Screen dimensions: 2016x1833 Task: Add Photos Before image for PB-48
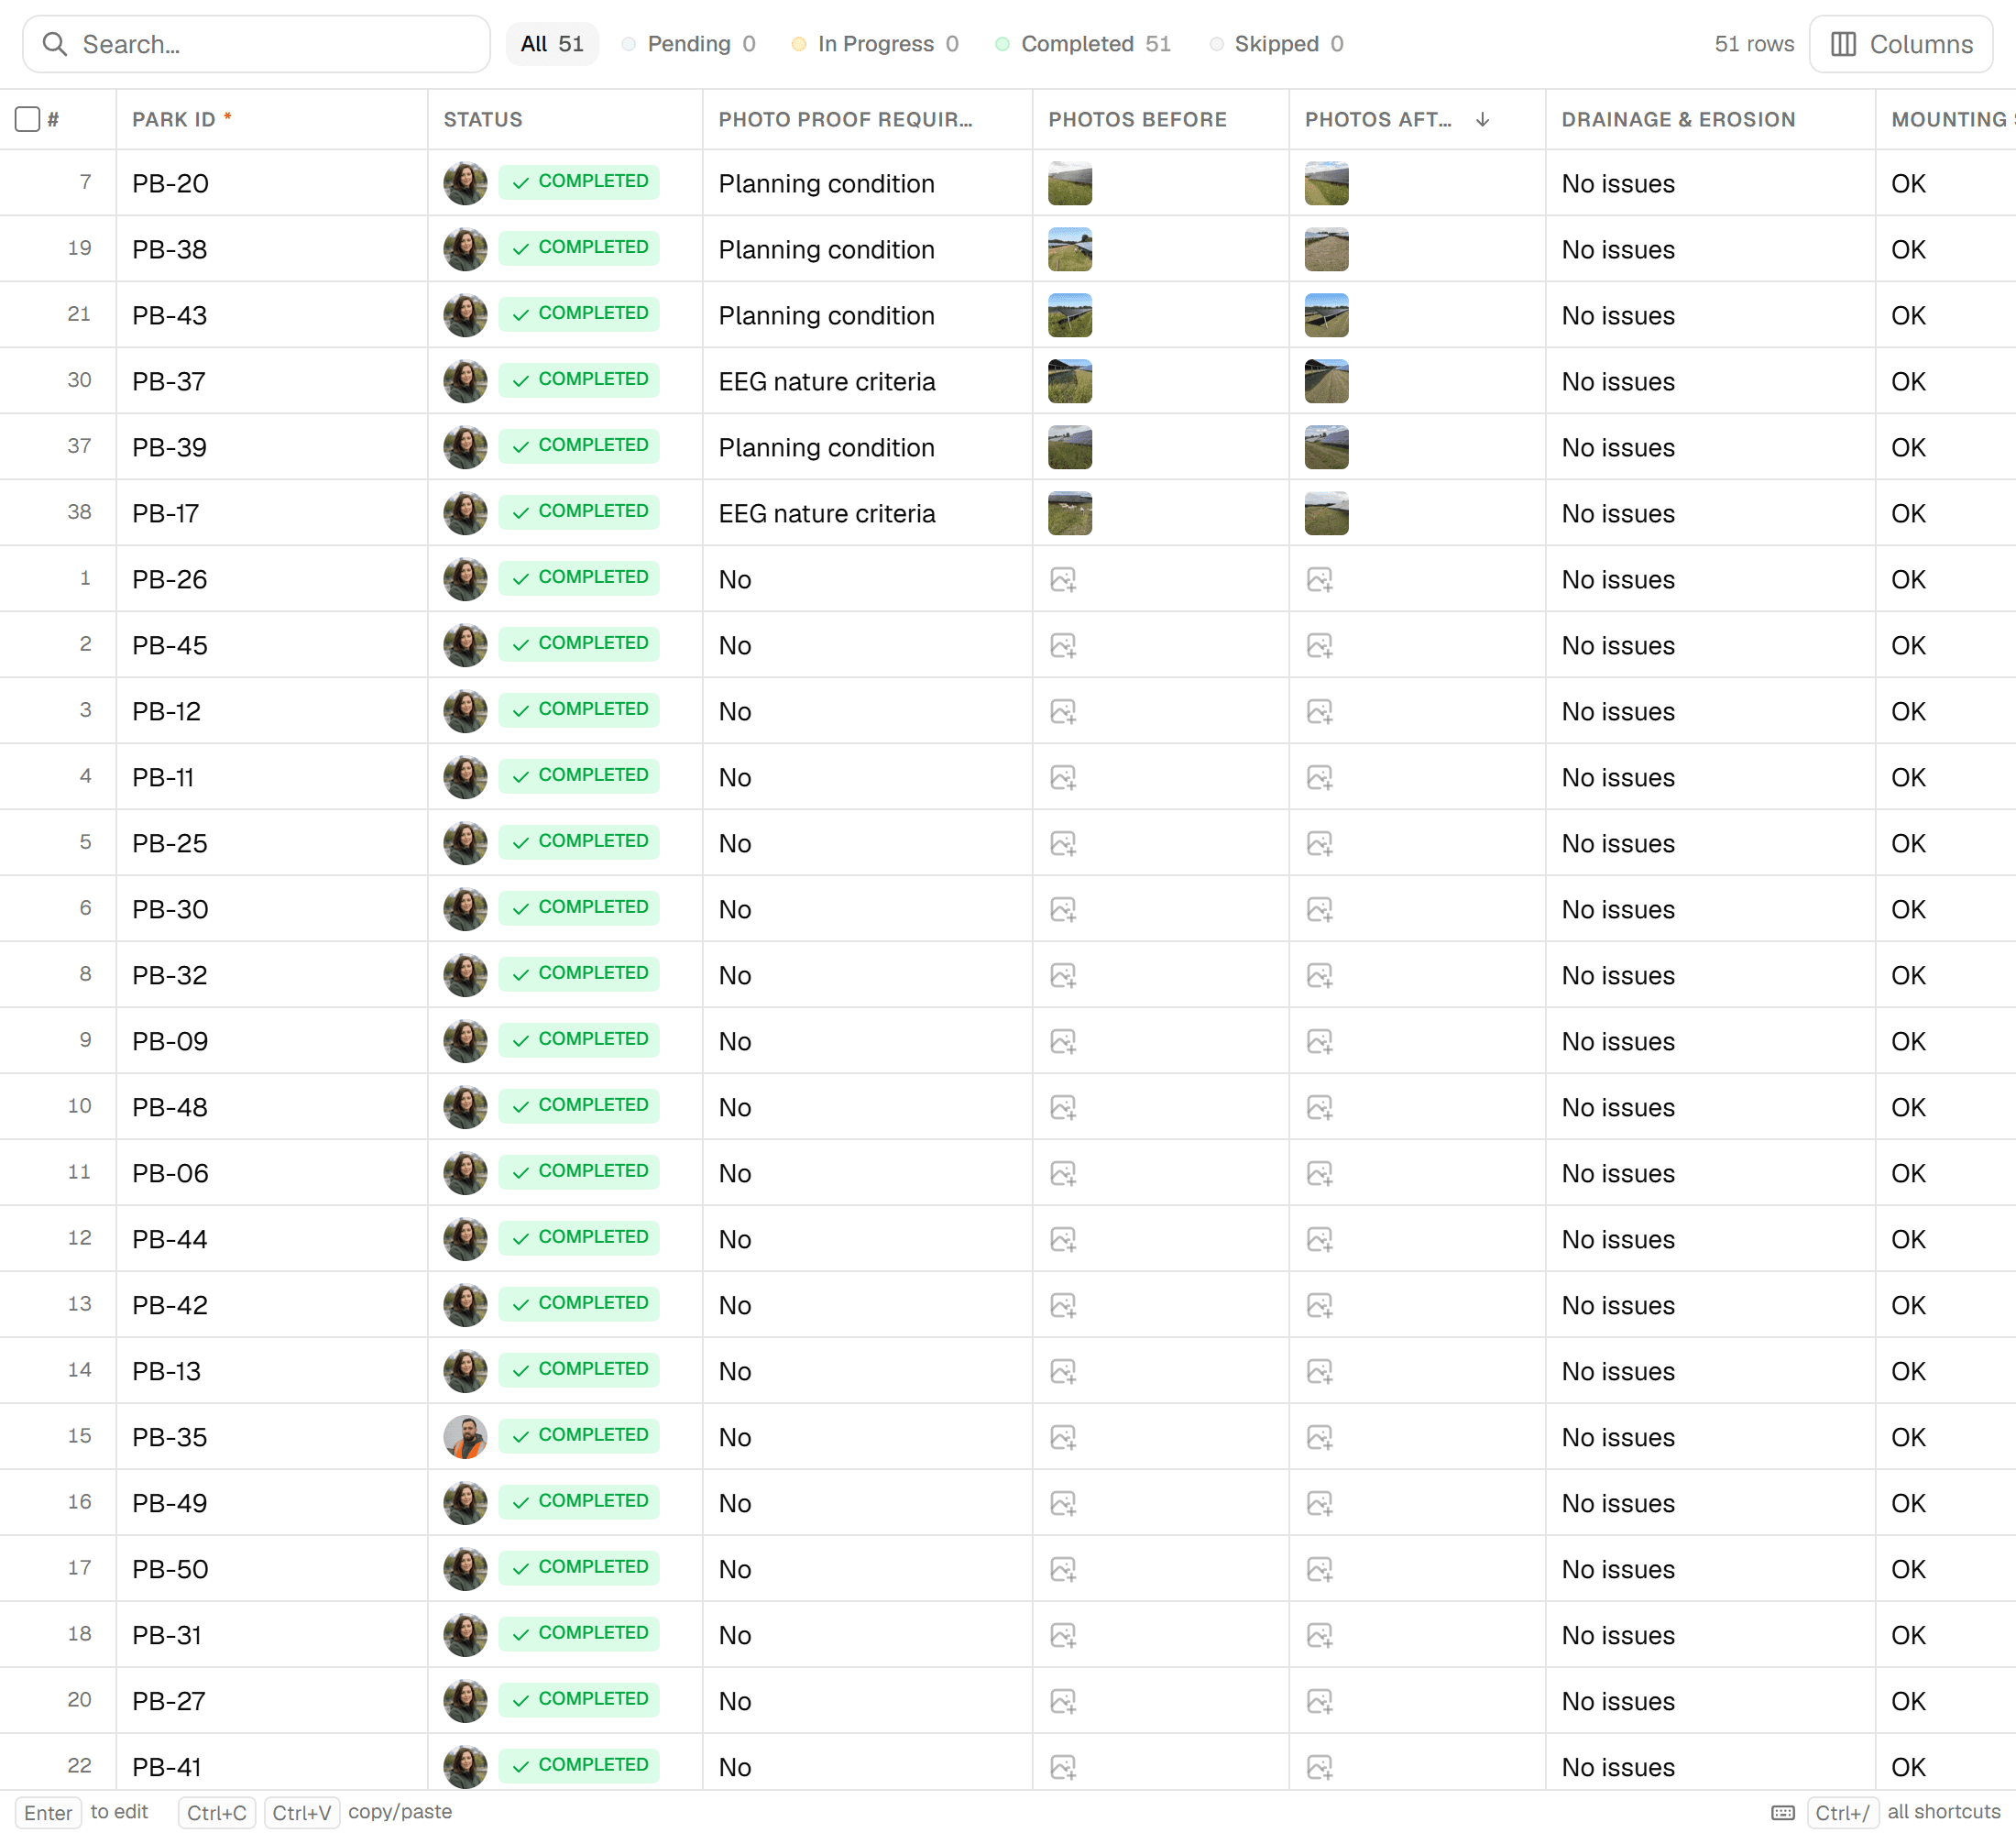pyautogui.click(x=1063, y=1107)
